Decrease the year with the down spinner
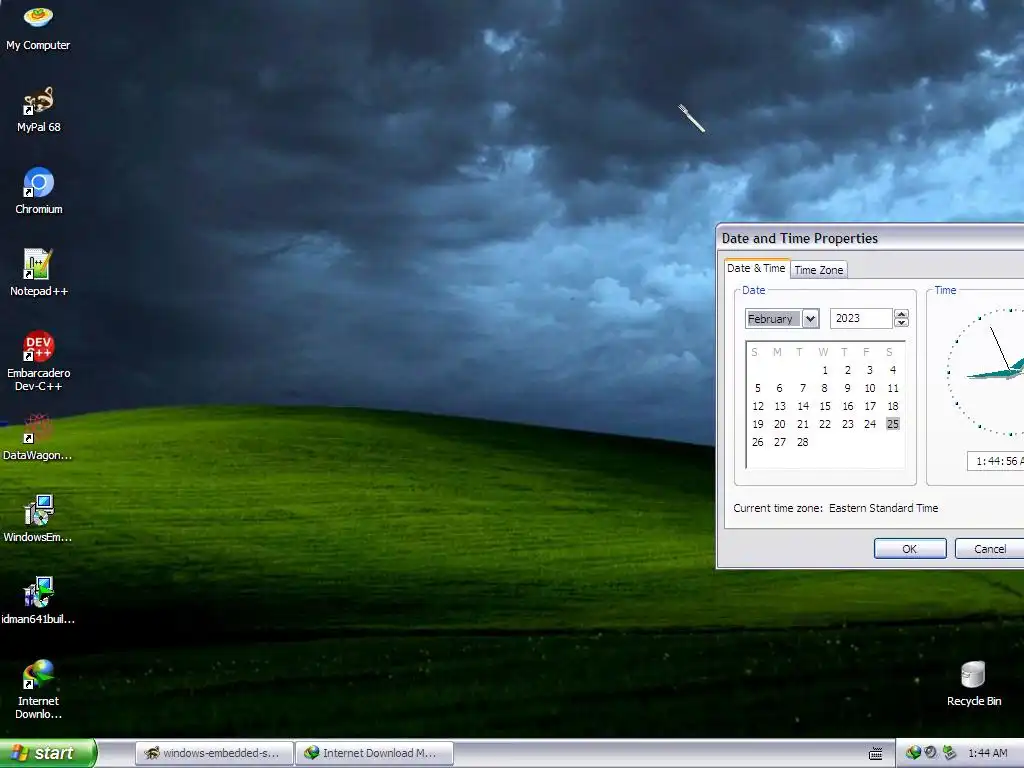The height and width of the screenshot is (768, 1024). click(901, 323)
